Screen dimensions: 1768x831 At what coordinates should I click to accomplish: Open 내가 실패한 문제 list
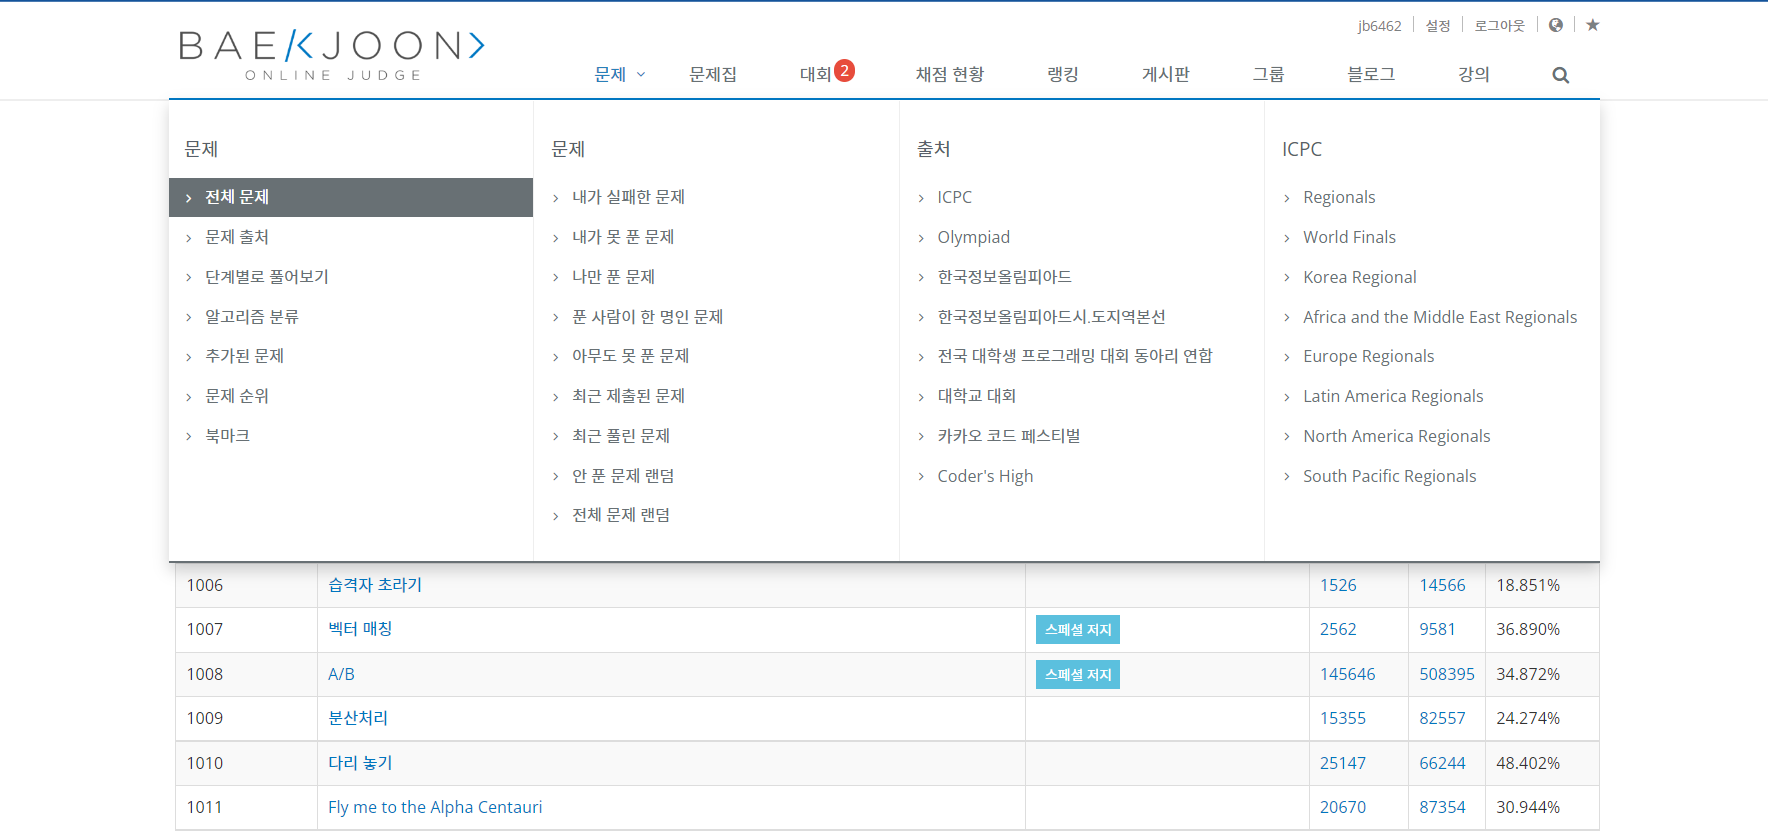(628, 197)
